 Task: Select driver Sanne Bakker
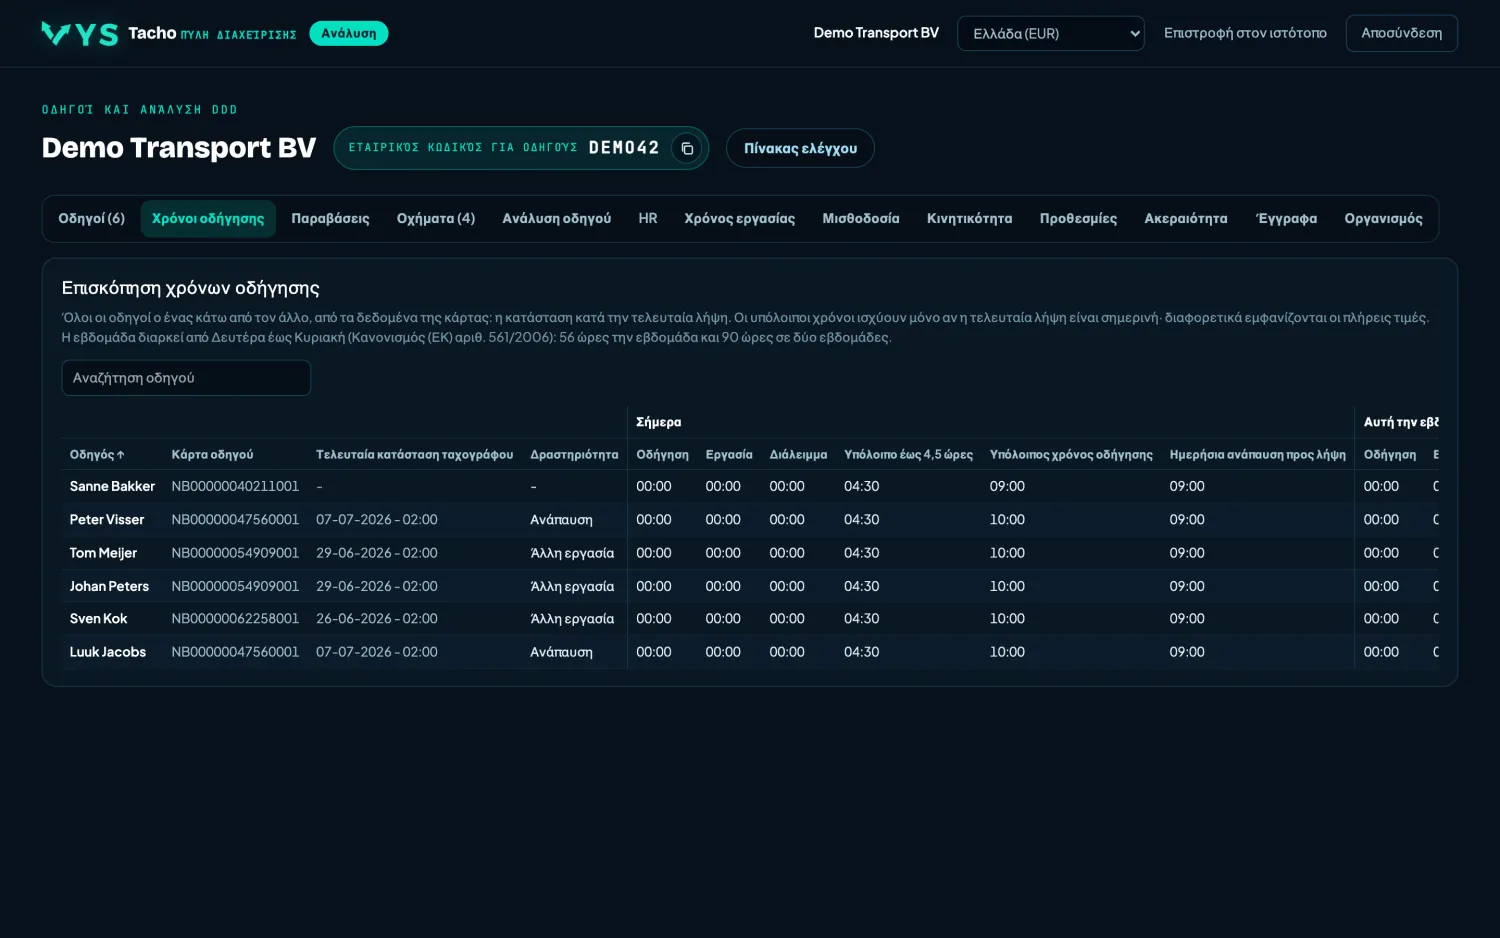point(112,487)
